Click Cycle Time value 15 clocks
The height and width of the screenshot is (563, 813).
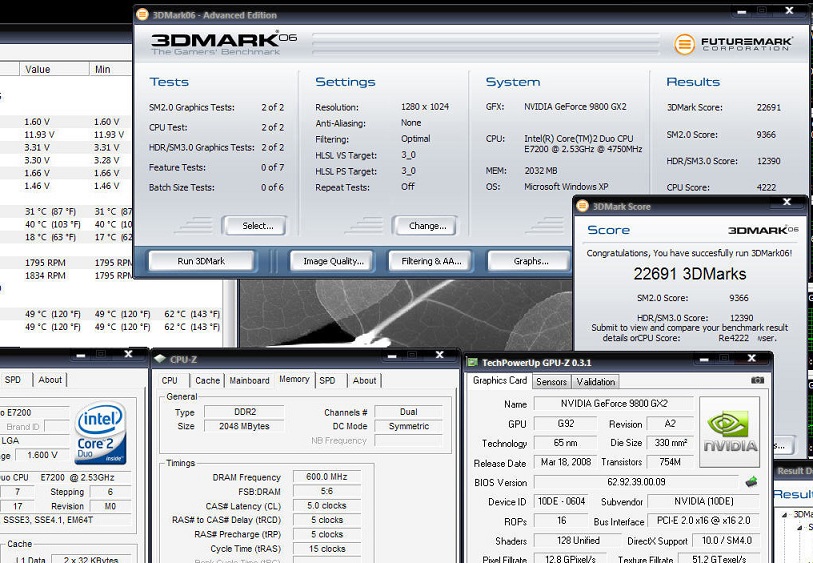pos(327,548)
